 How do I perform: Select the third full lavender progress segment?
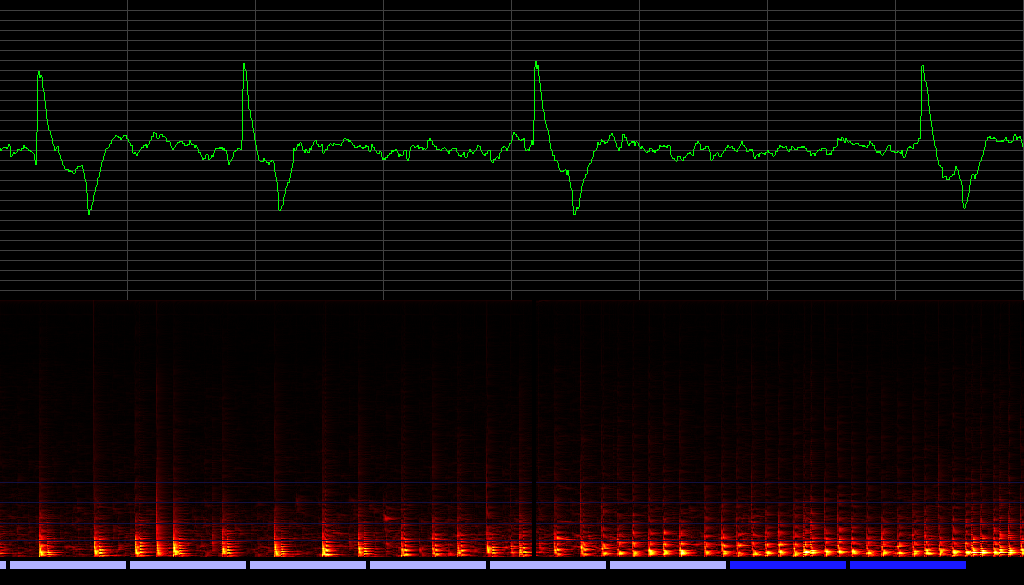(308, 565)
